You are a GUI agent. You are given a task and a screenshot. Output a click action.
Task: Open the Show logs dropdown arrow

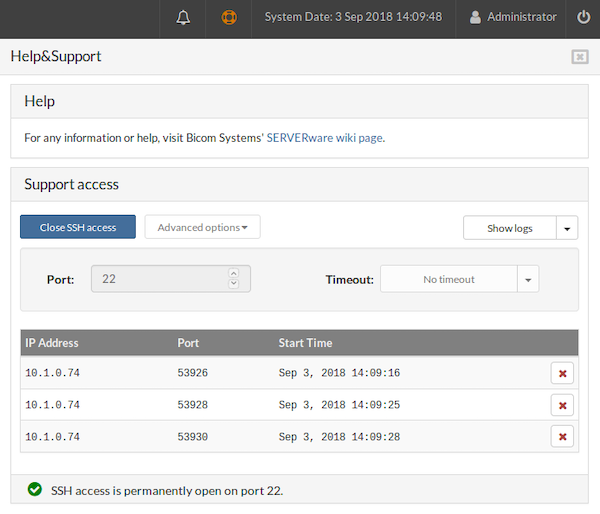(x=567, y=228)
